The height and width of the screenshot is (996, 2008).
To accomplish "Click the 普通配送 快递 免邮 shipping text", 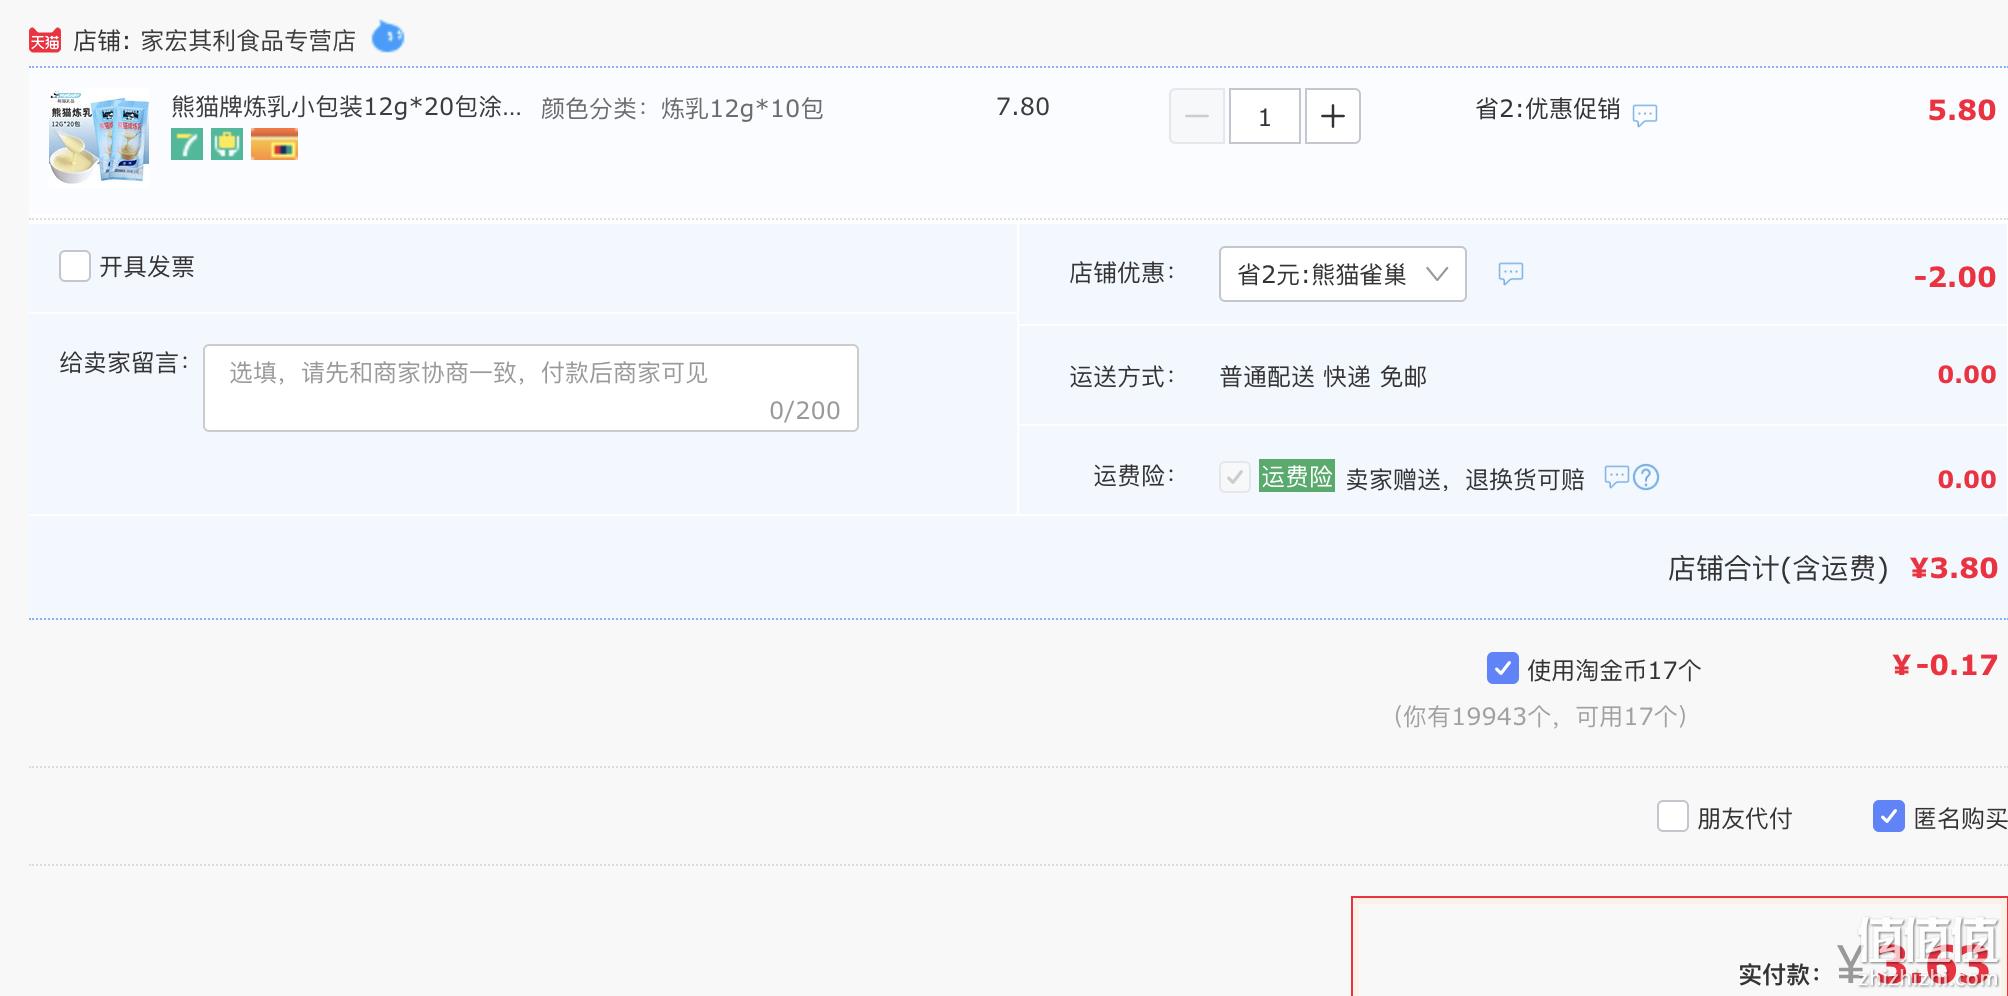I will (x=1323, y=376).
